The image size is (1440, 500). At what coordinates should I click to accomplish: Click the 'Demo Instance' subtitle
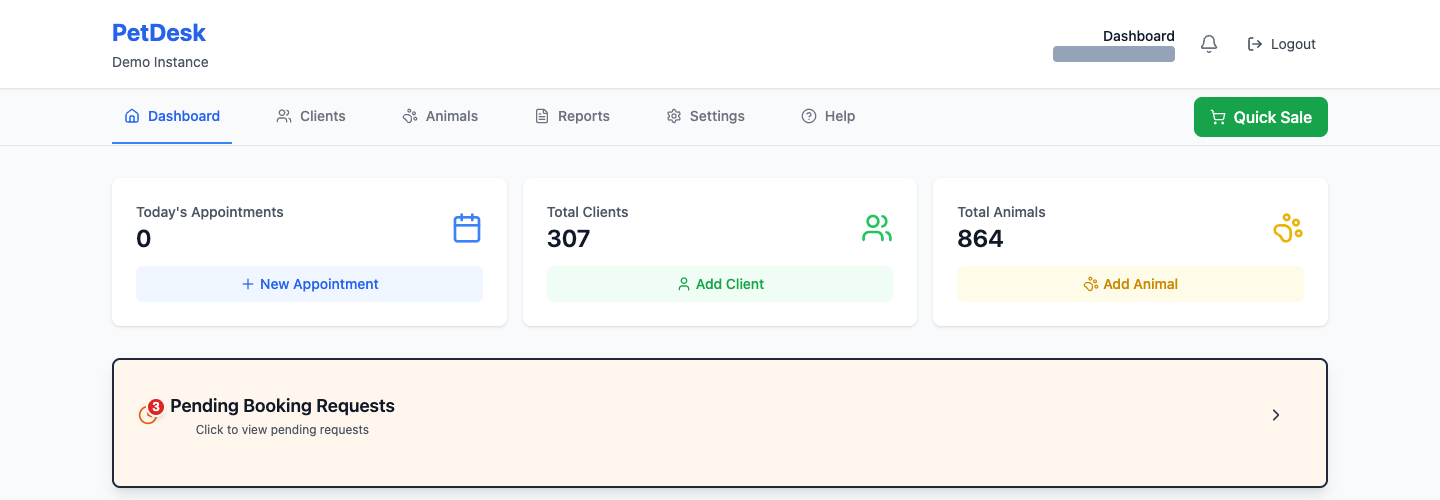[x=160, y=62]
